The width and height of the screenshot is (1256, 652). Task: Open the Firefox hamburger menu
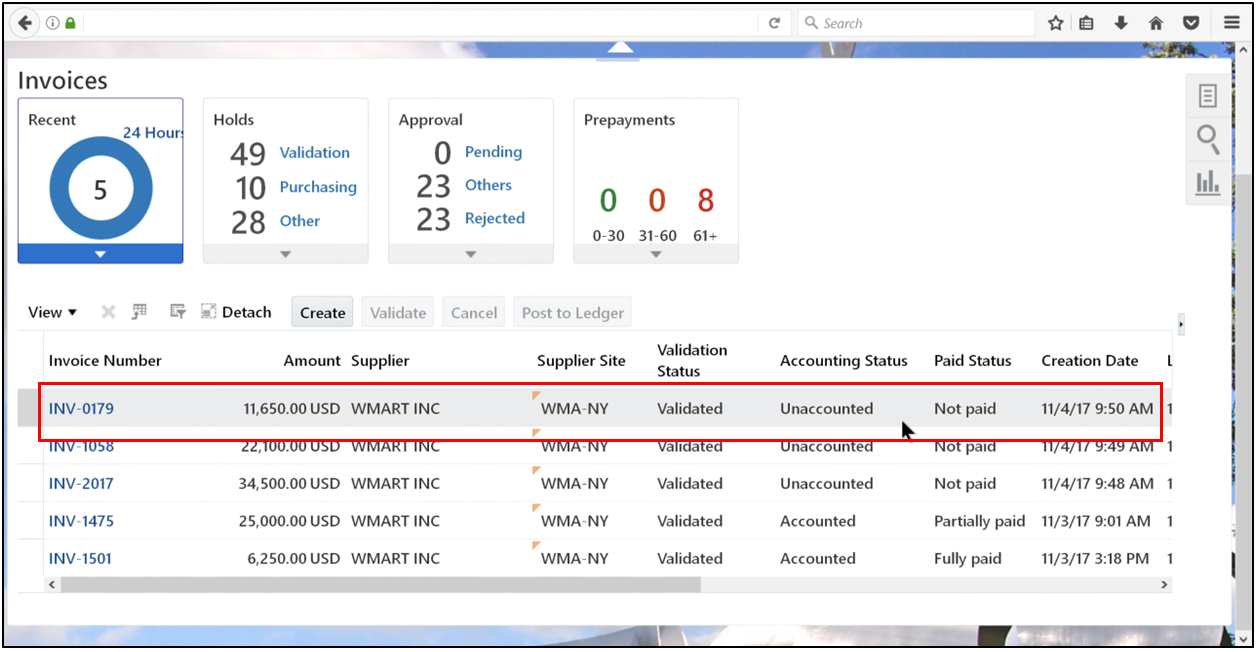1232,22
